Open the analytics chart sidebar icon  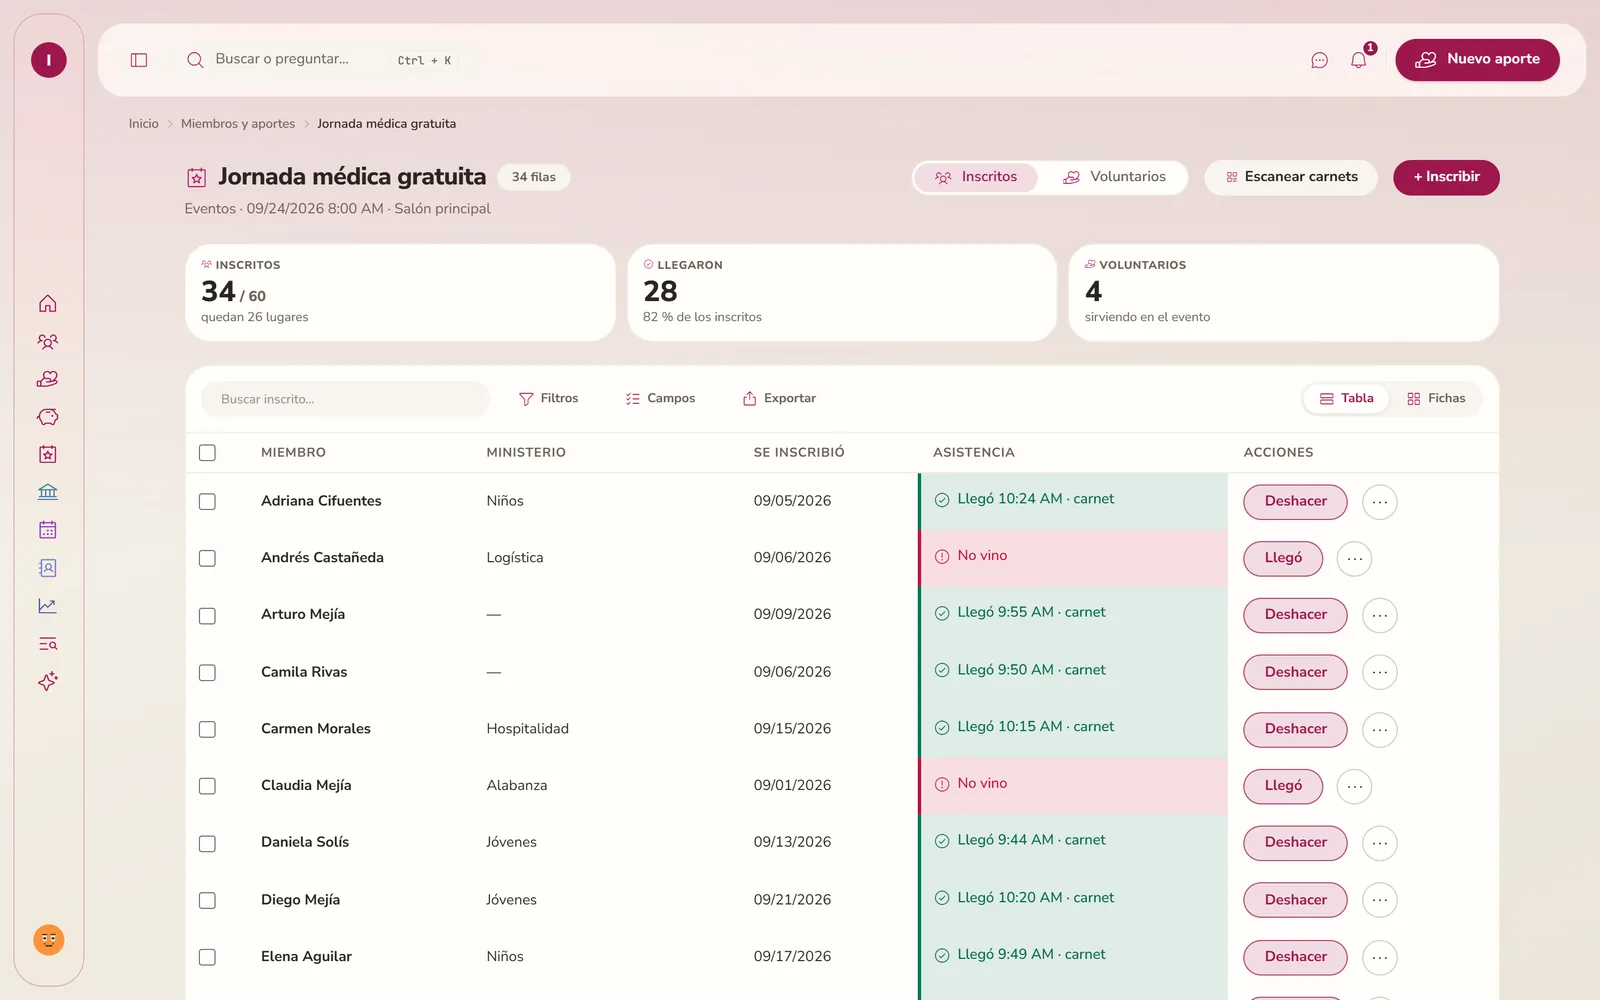[48, 606]
